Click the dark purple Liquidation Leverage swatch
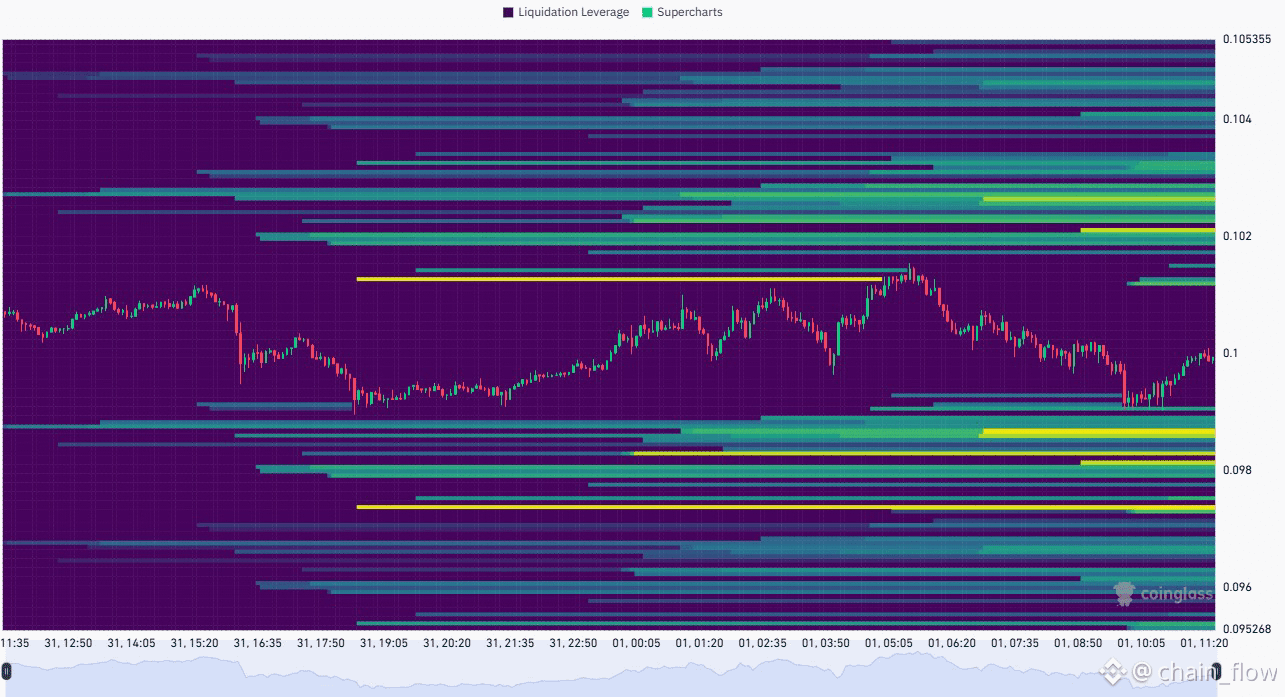Screen dimensions: 1285x697 point(508,12)
